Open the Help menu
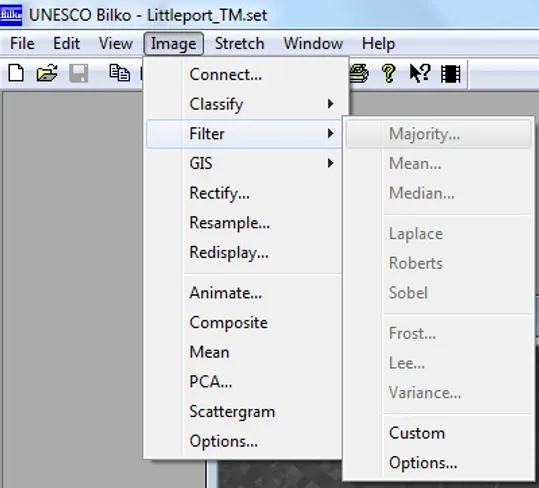 click(378, 44)
